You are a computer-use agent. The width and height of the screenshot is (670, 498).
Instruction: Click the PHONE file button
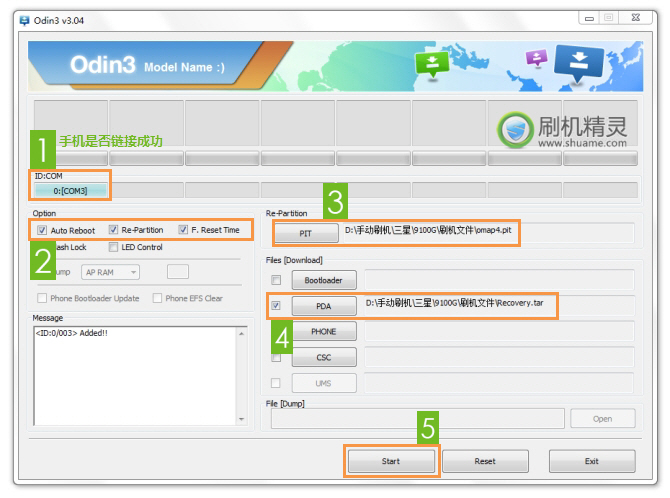[324, 332]
